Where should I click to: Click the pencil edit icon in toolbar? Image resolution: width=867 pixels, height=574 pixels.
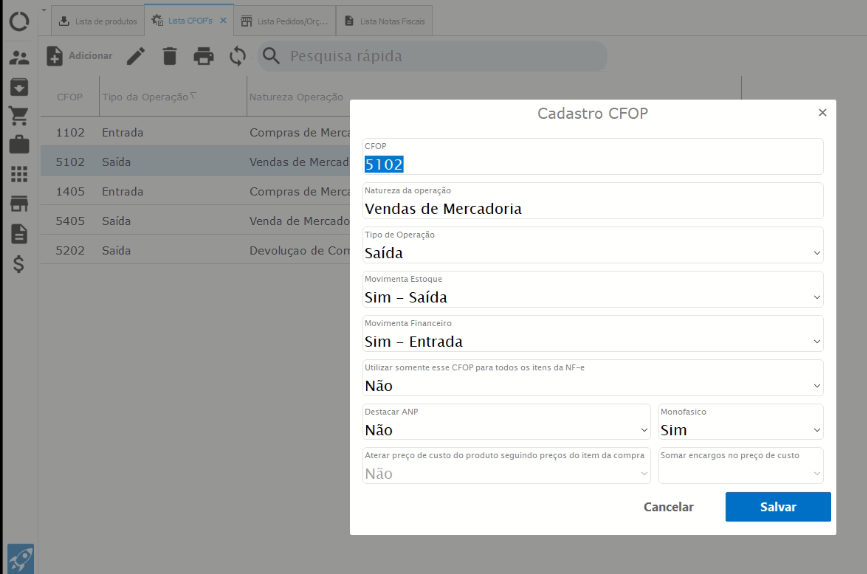(x=136, y=56)
